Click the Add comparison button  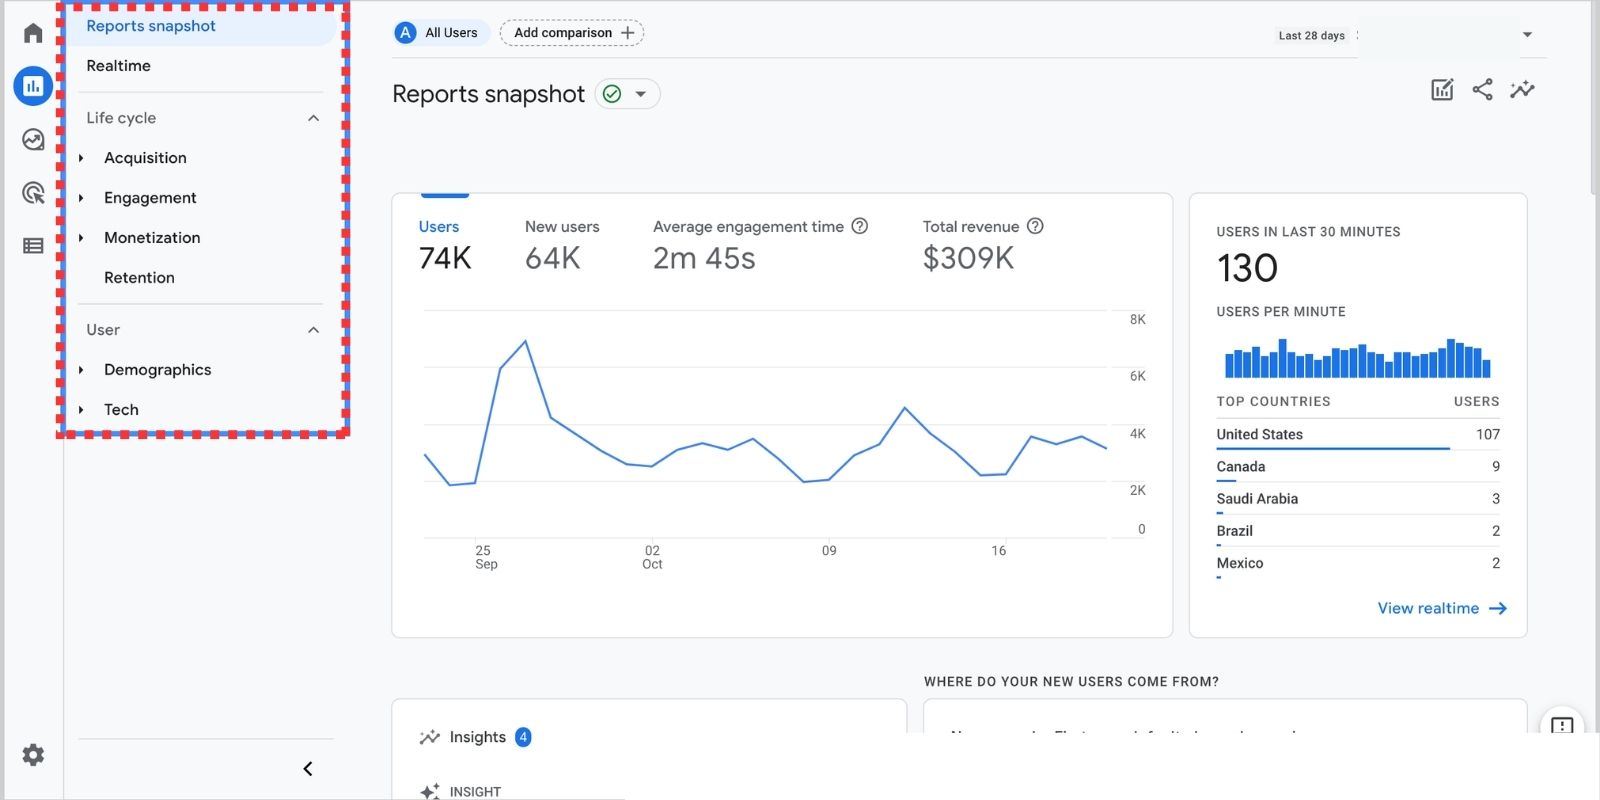coord(572,33)
